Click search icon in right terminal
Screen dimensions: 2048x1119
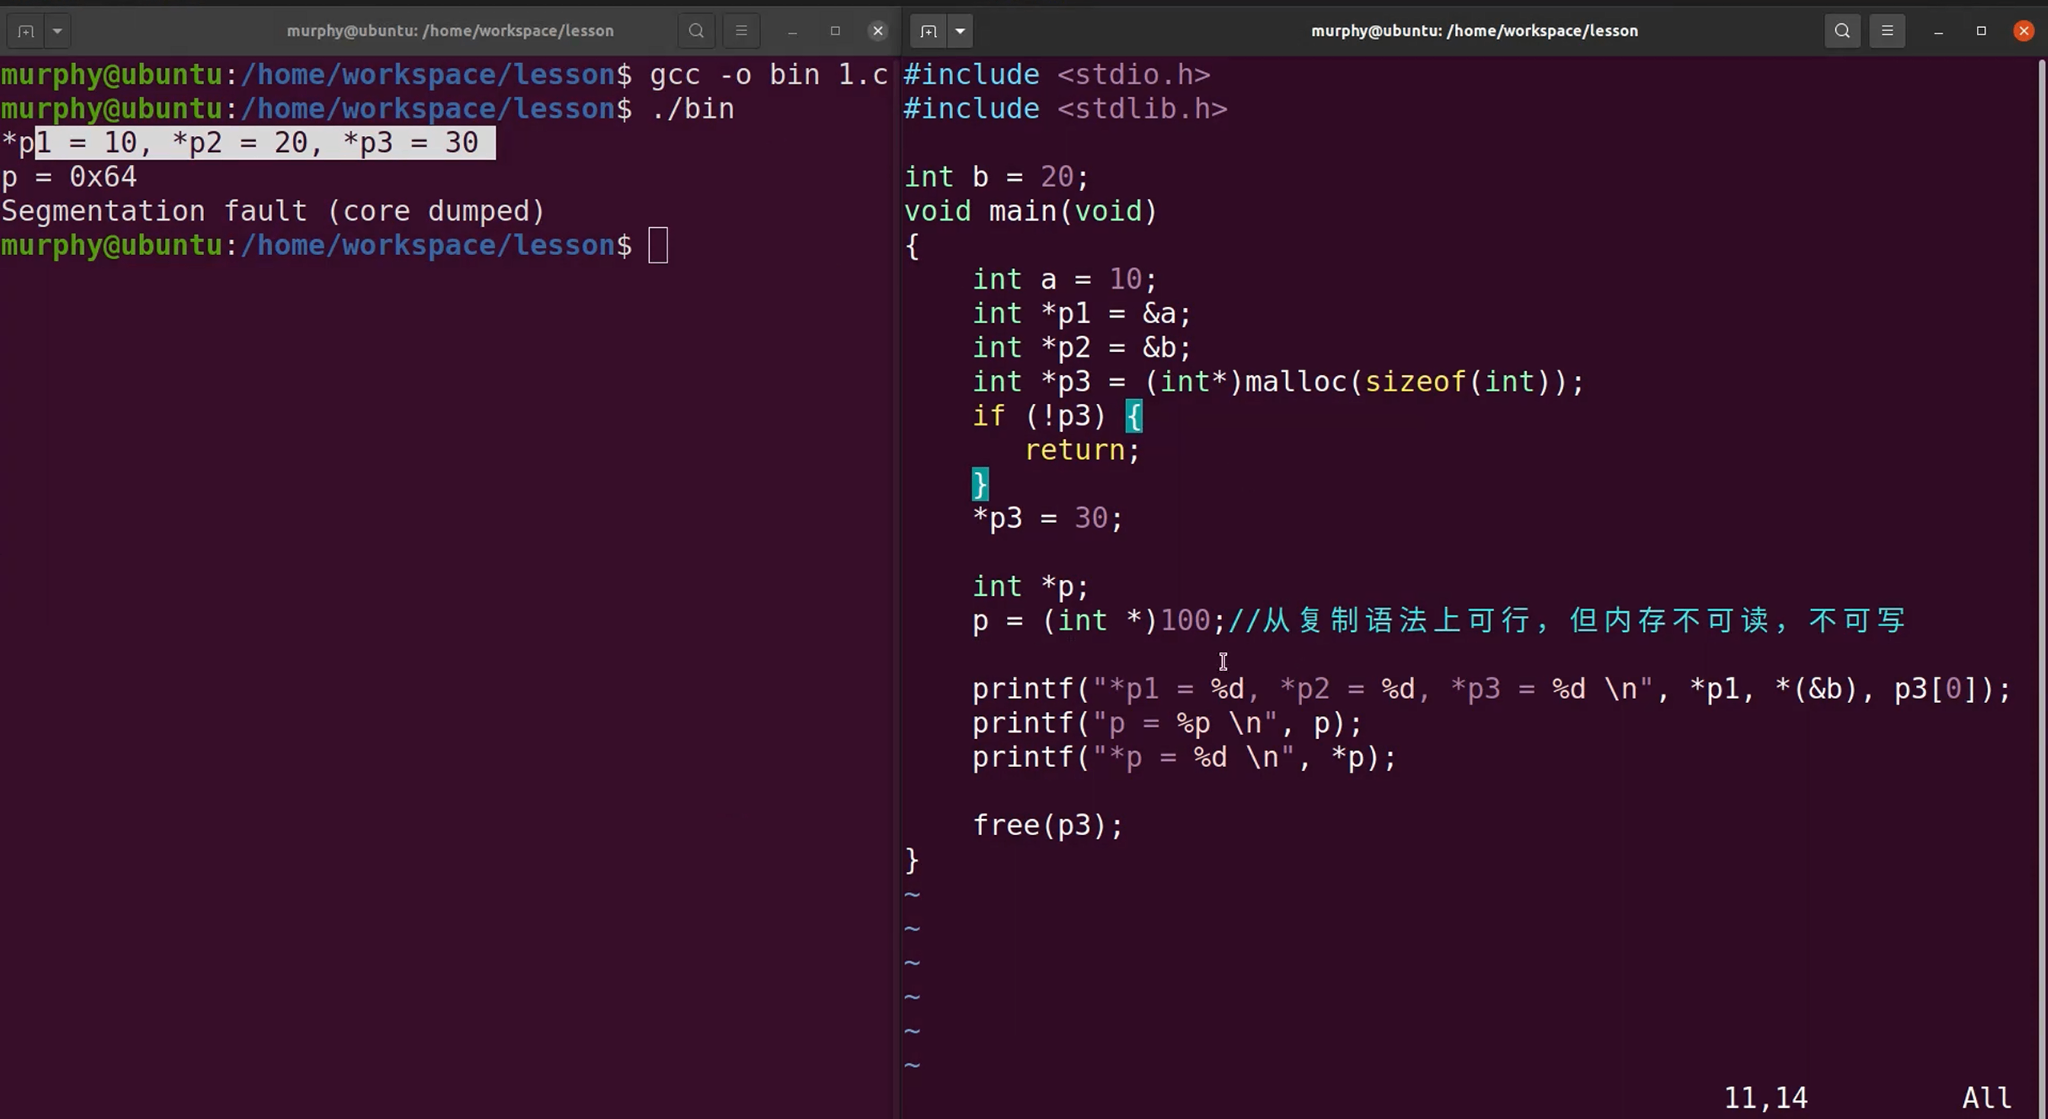(1842, 31)
